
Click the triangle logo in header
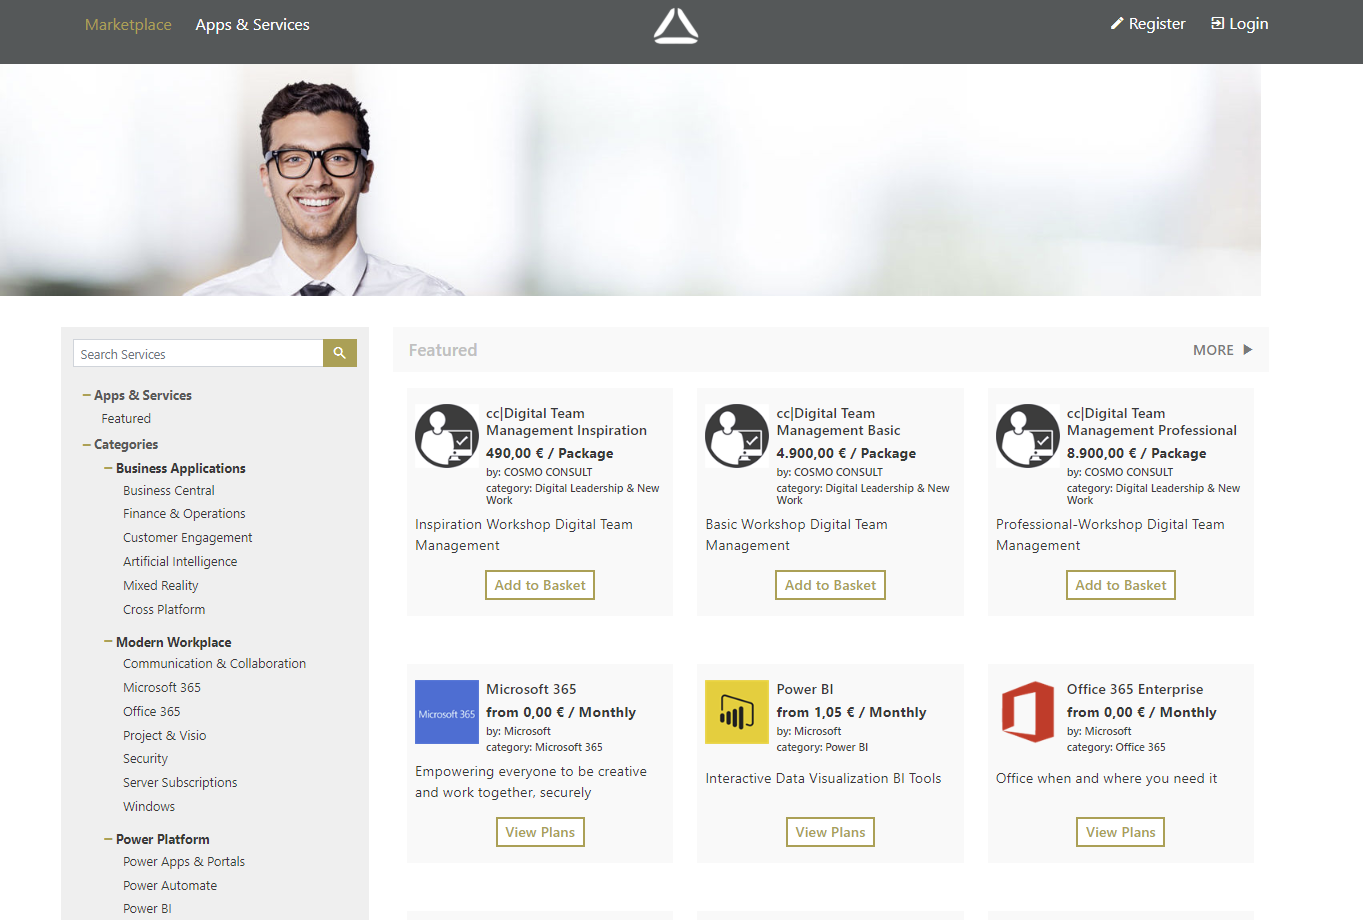676,26
